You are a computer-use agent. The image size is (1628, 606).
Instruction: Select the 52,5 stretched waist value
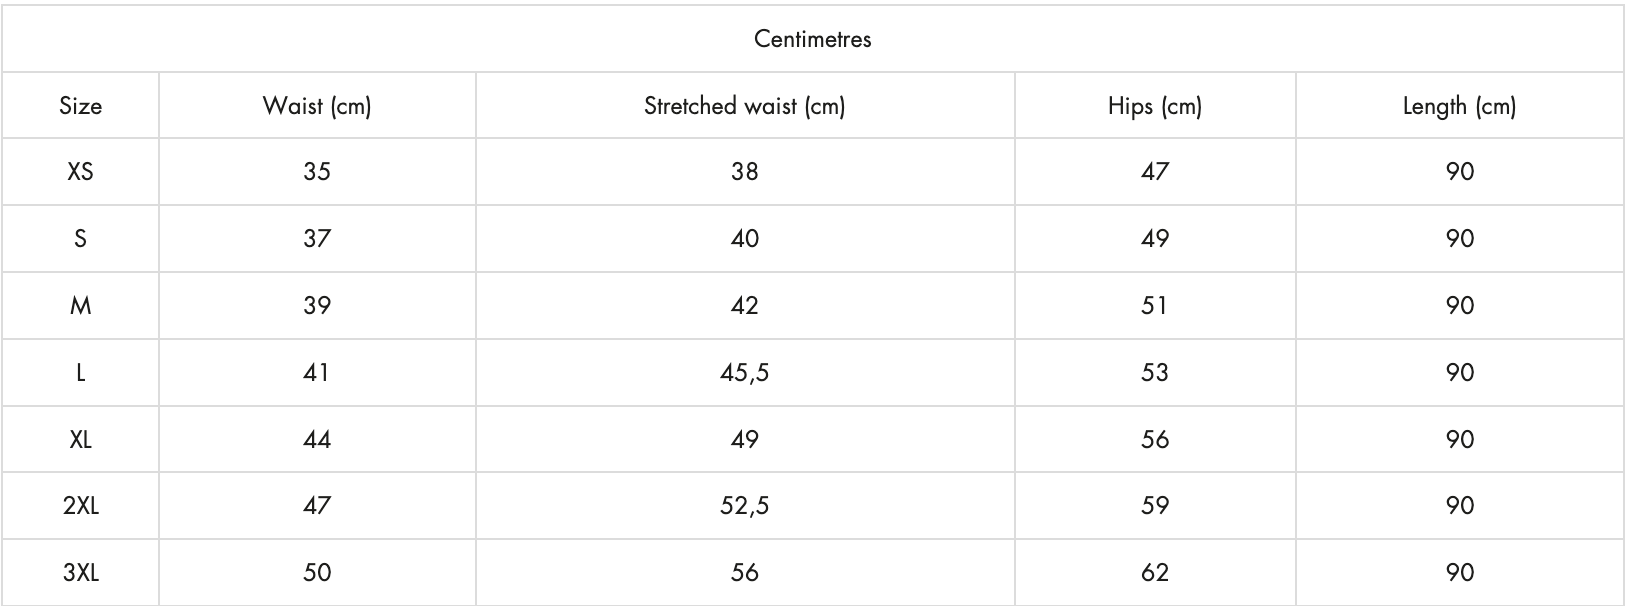point(745,506)
